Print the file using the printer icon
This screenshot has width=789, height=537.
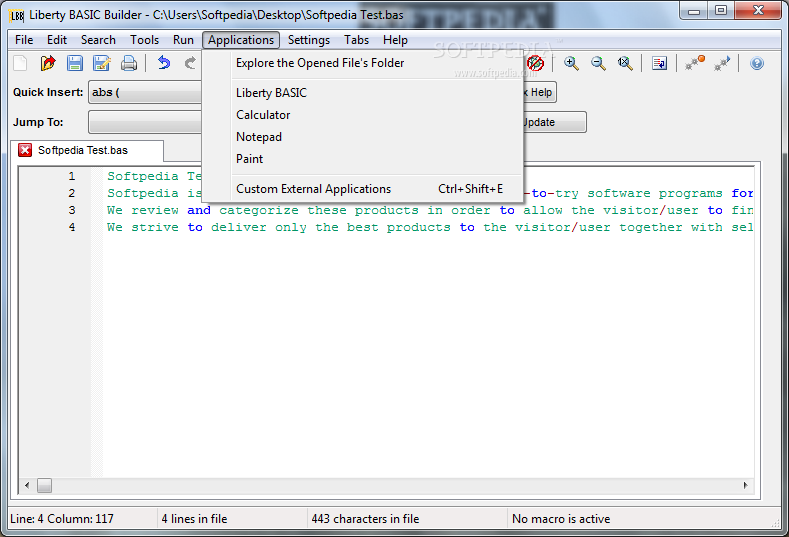pos(129,63)
